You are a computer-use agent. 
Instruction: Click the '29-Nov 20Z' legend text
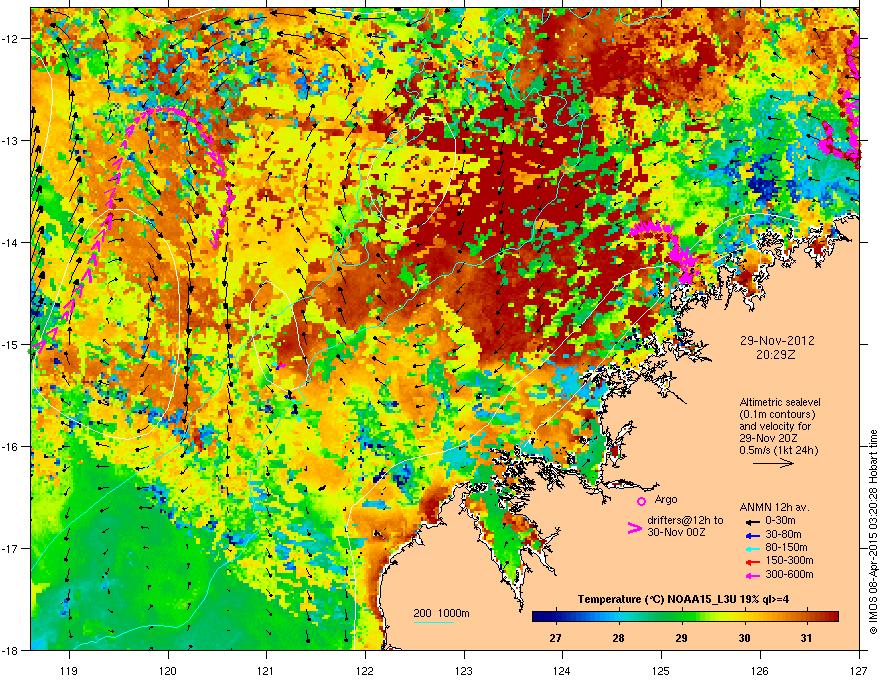(768, 438)
